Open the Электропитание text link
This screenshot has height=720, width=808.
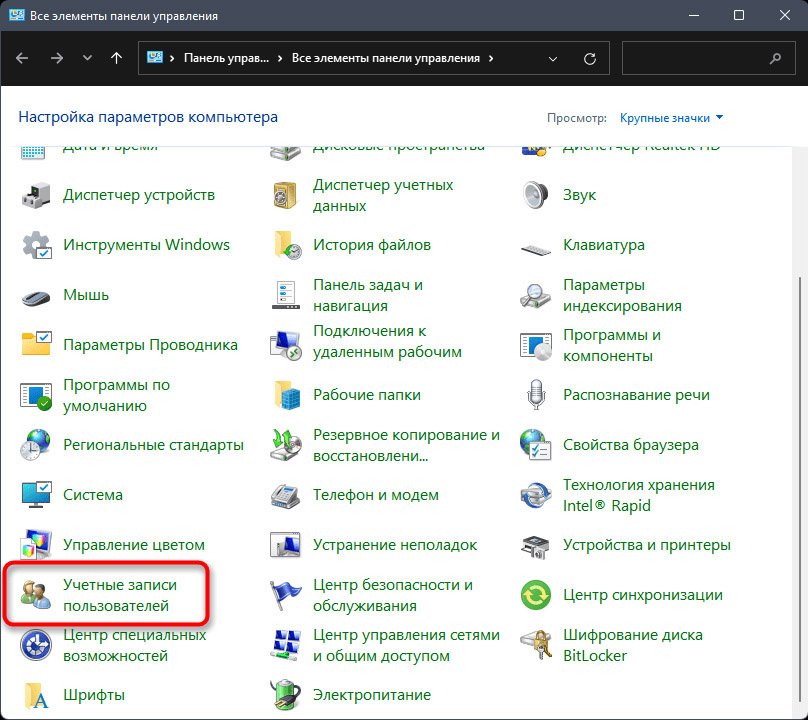click(x=372, y=695)
